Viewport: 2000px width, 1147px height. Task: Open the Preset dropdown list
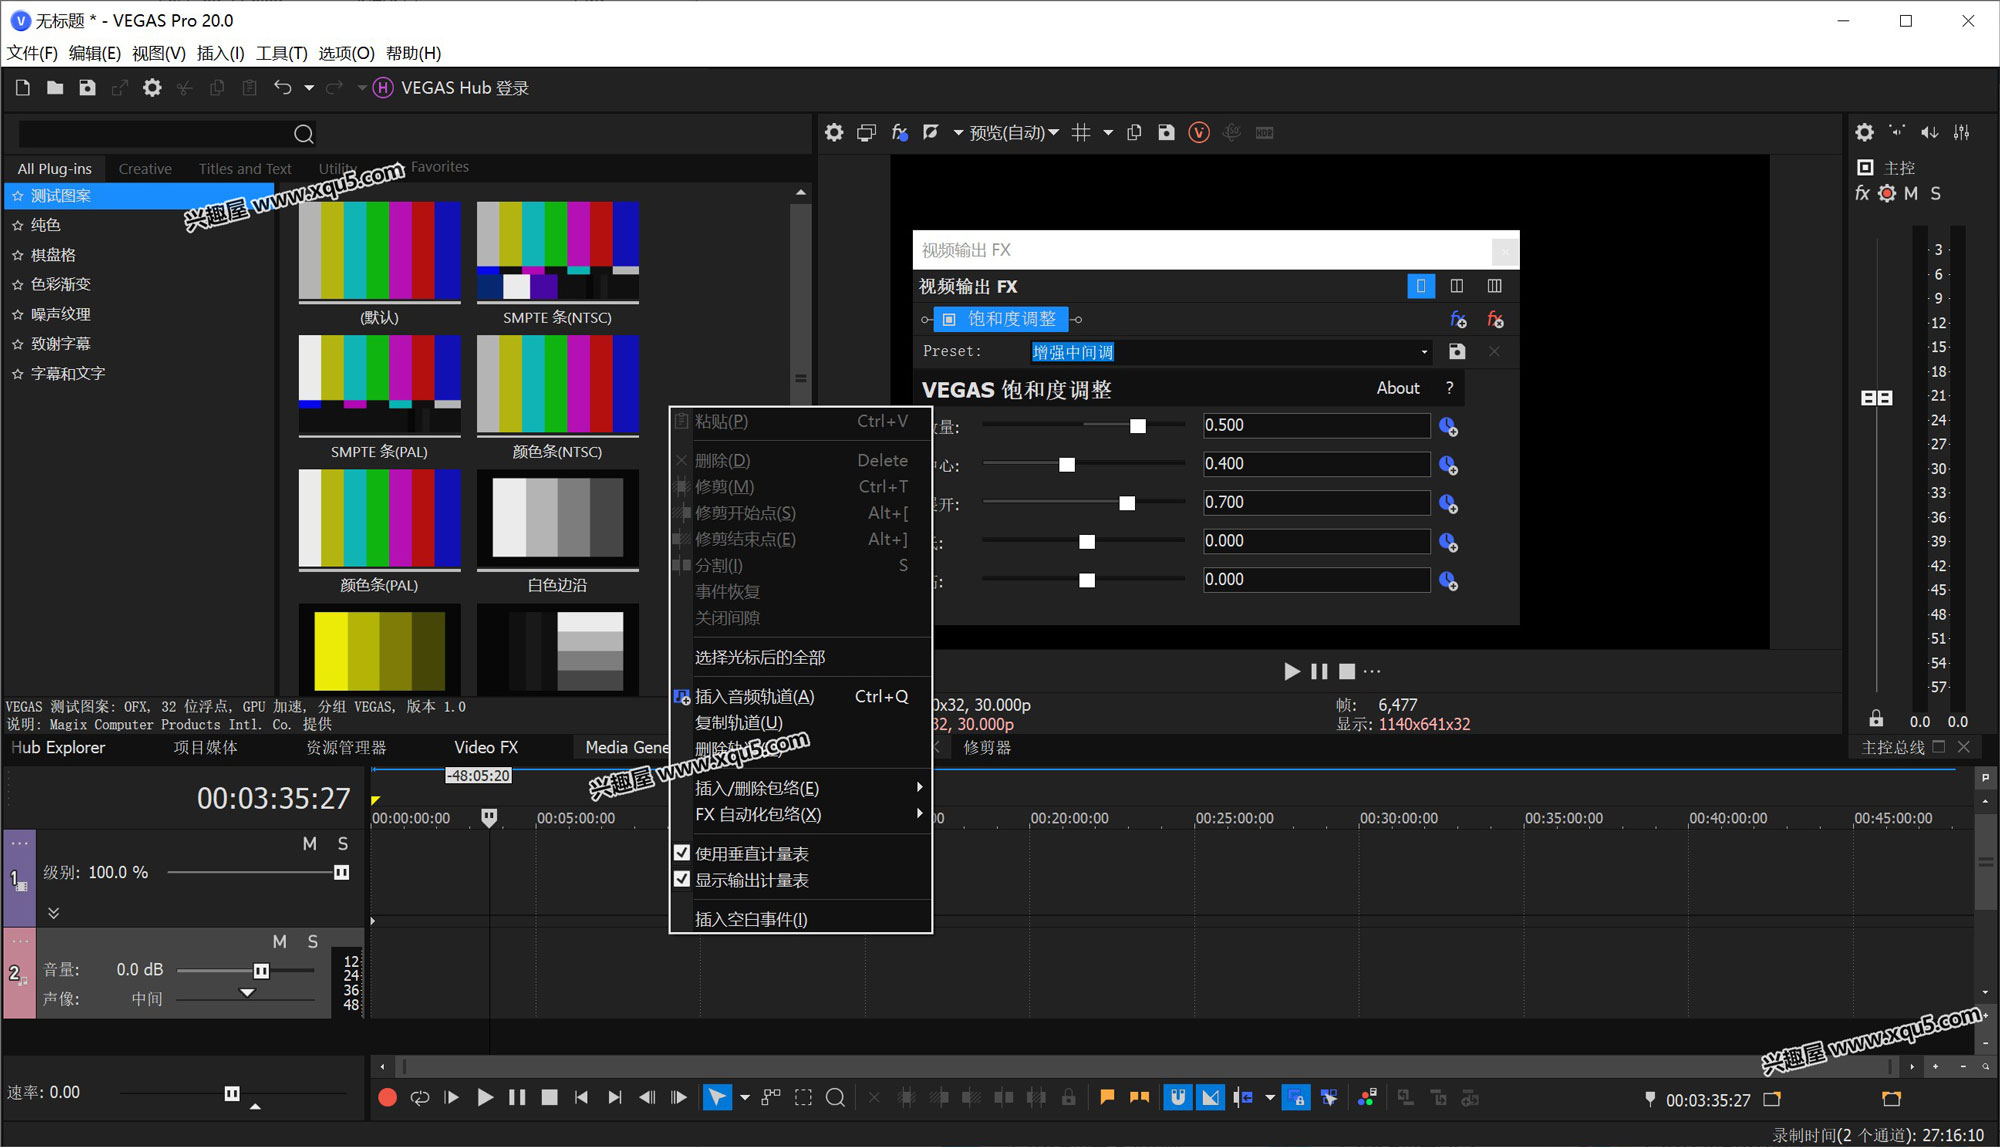coord(1424,352)
